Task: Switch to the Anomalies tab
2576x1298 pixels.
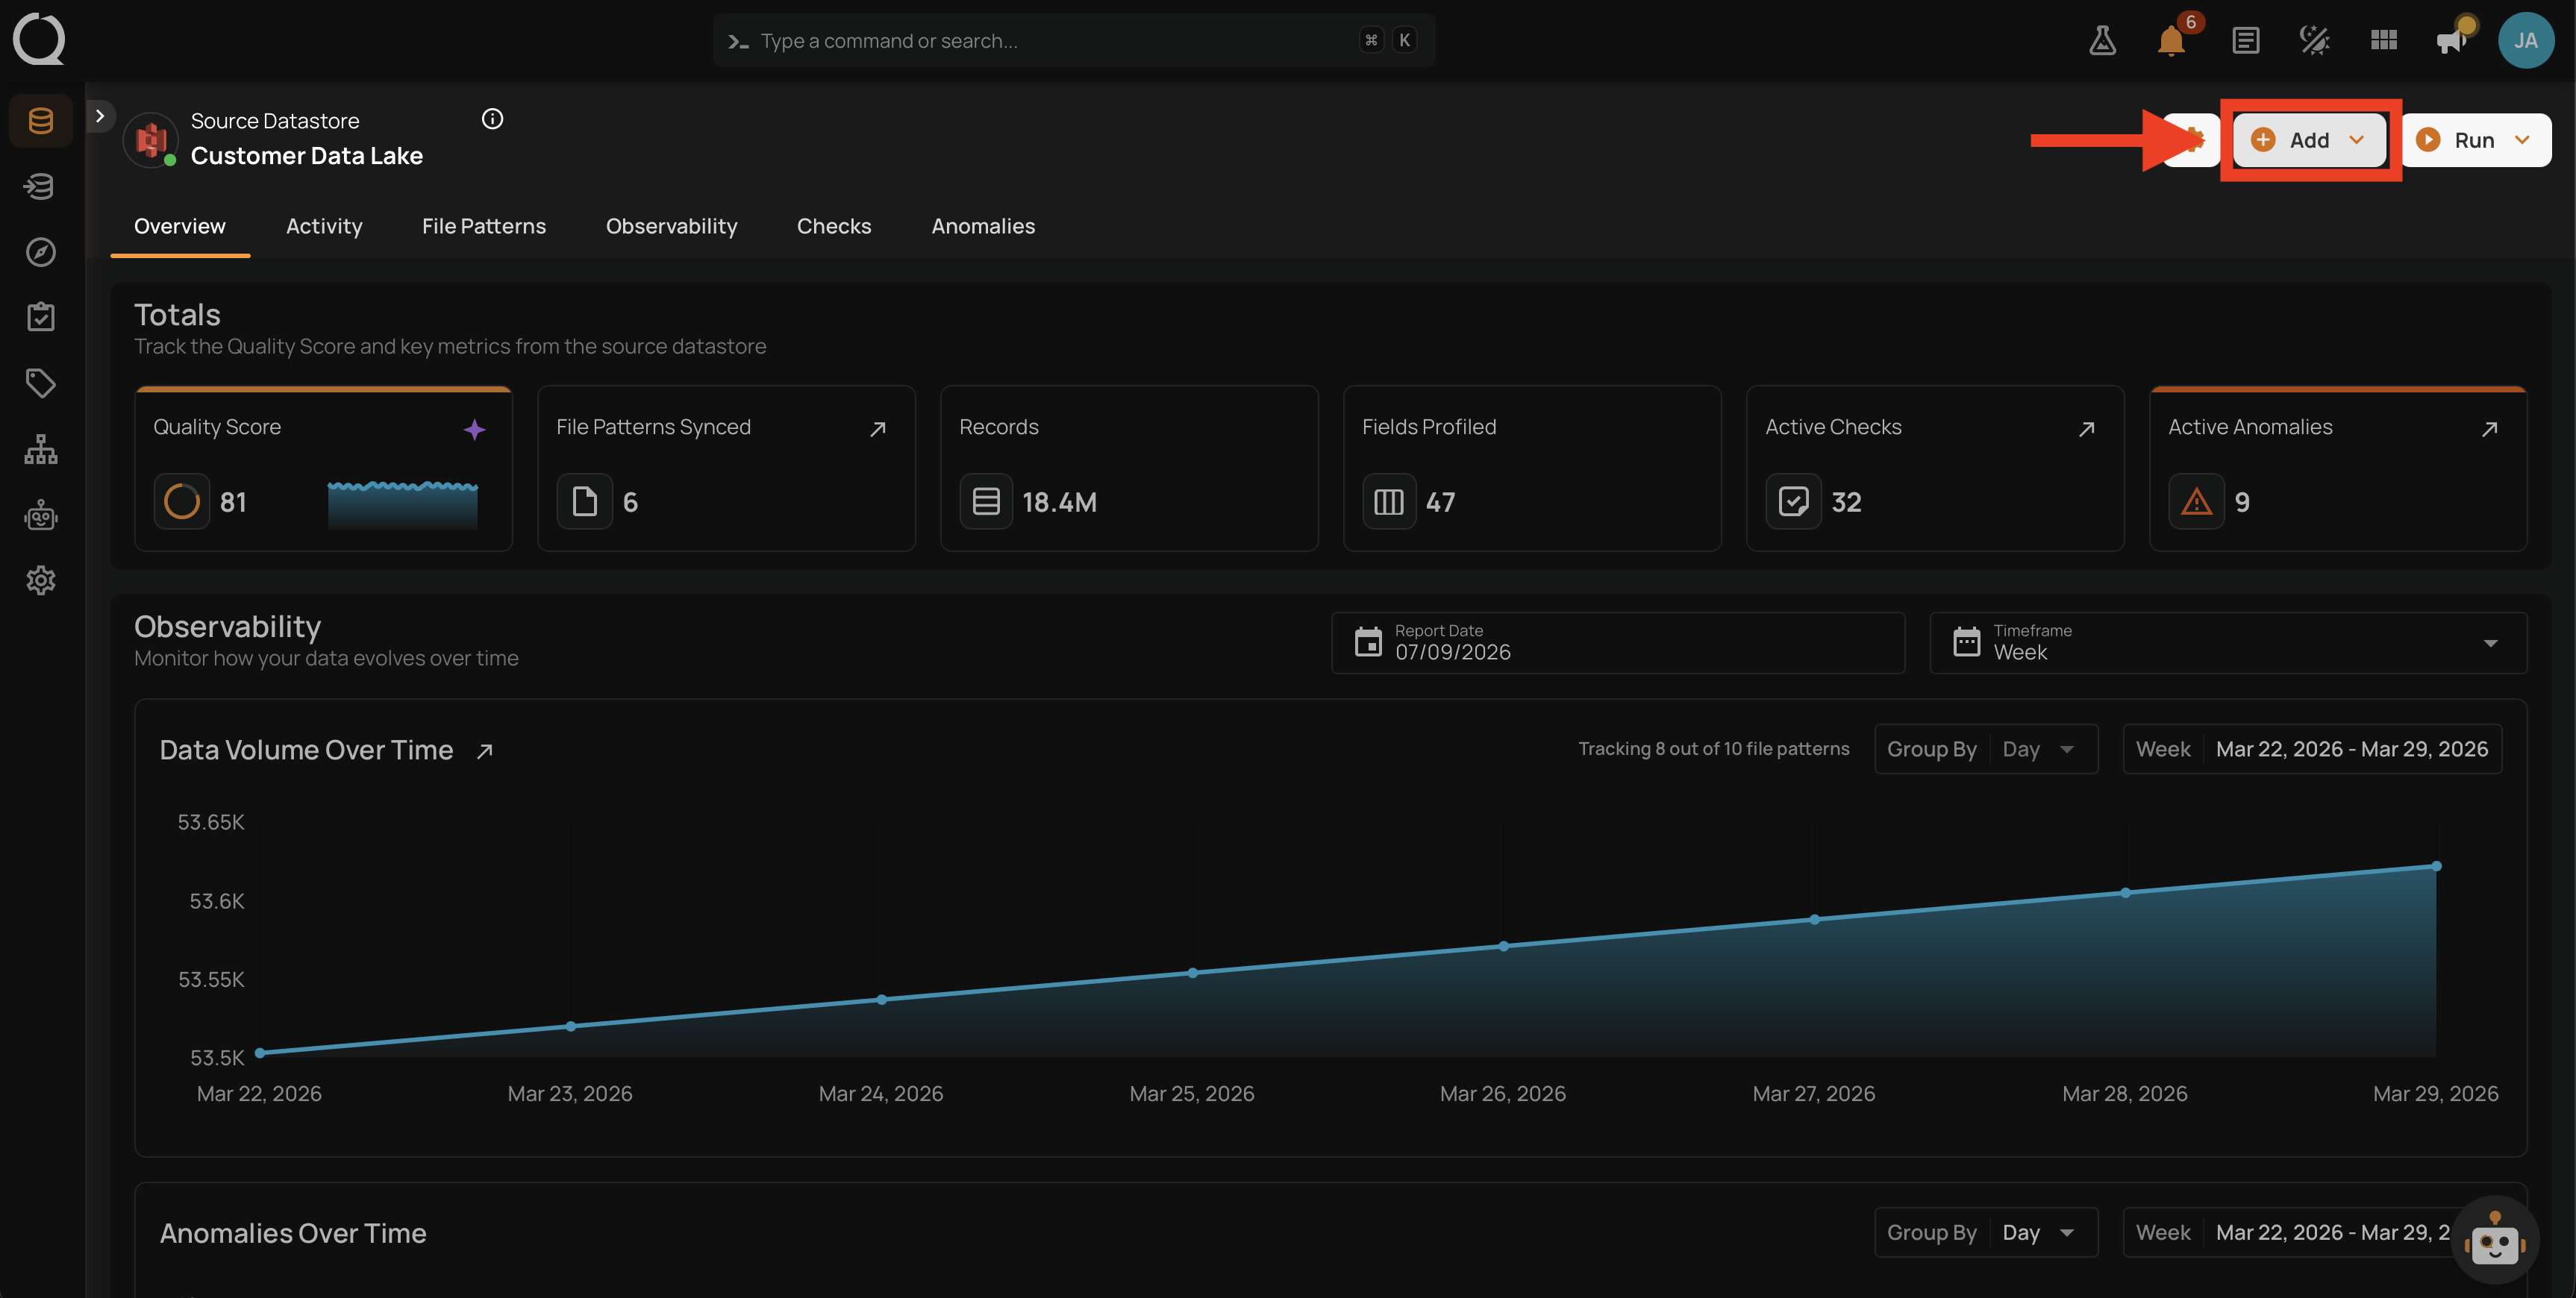Action: (x=983, y=226)
